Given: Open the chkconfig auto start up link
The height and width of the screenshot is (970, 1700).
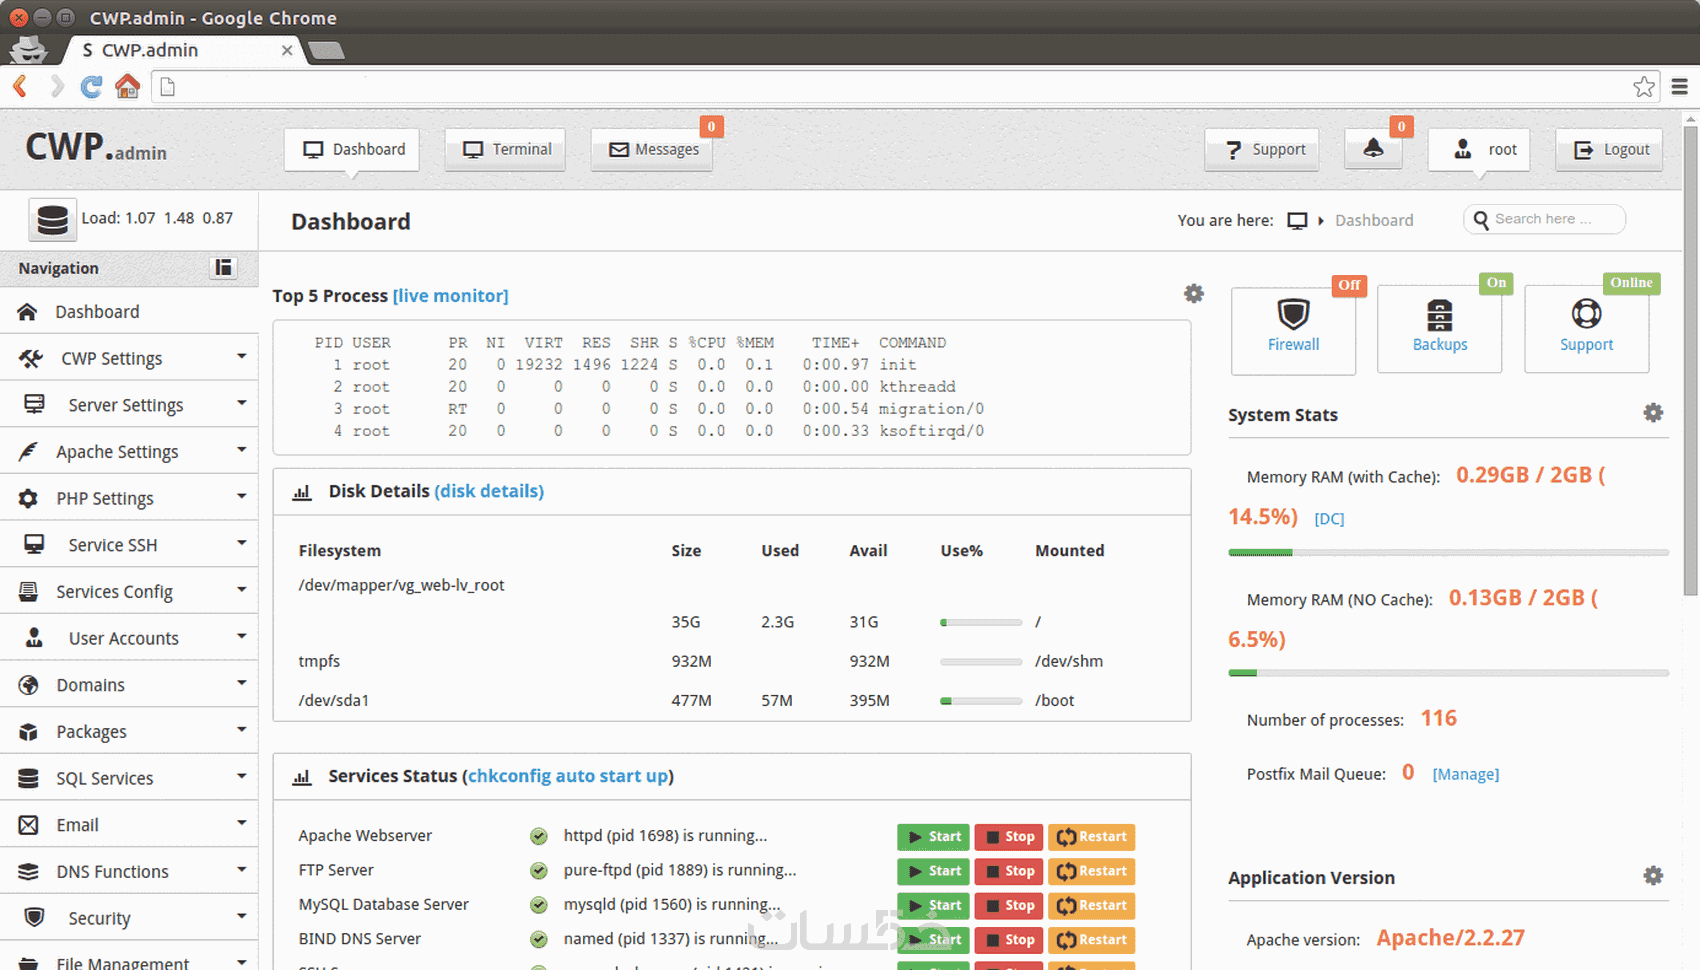Looking at the screenshot, I should [568, 776].
